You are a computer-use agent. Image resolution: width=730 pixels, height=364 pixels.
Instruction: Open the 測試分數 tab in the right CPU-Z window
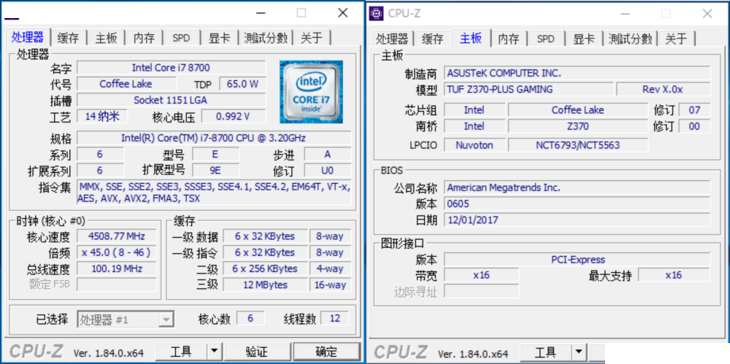pyautogui.click(x=630, y=39)
